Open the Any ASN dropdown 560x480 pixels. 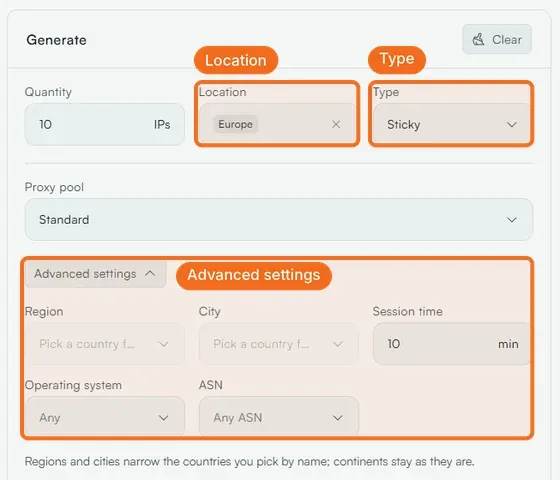279,417
